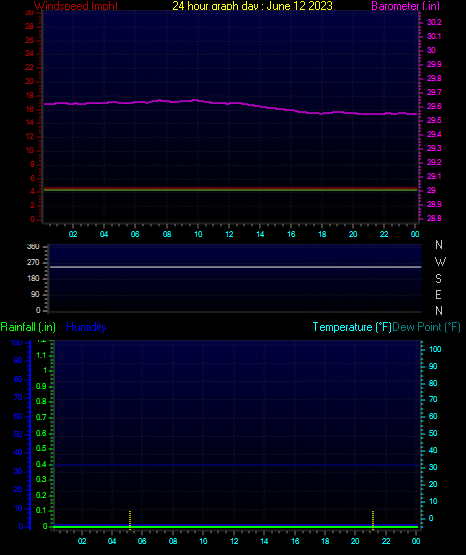Image resolution: width=466 pixels, height=555 pixels.
Task: Click the Windspeed (mph) axis label
Action: (x=76, y=6)
